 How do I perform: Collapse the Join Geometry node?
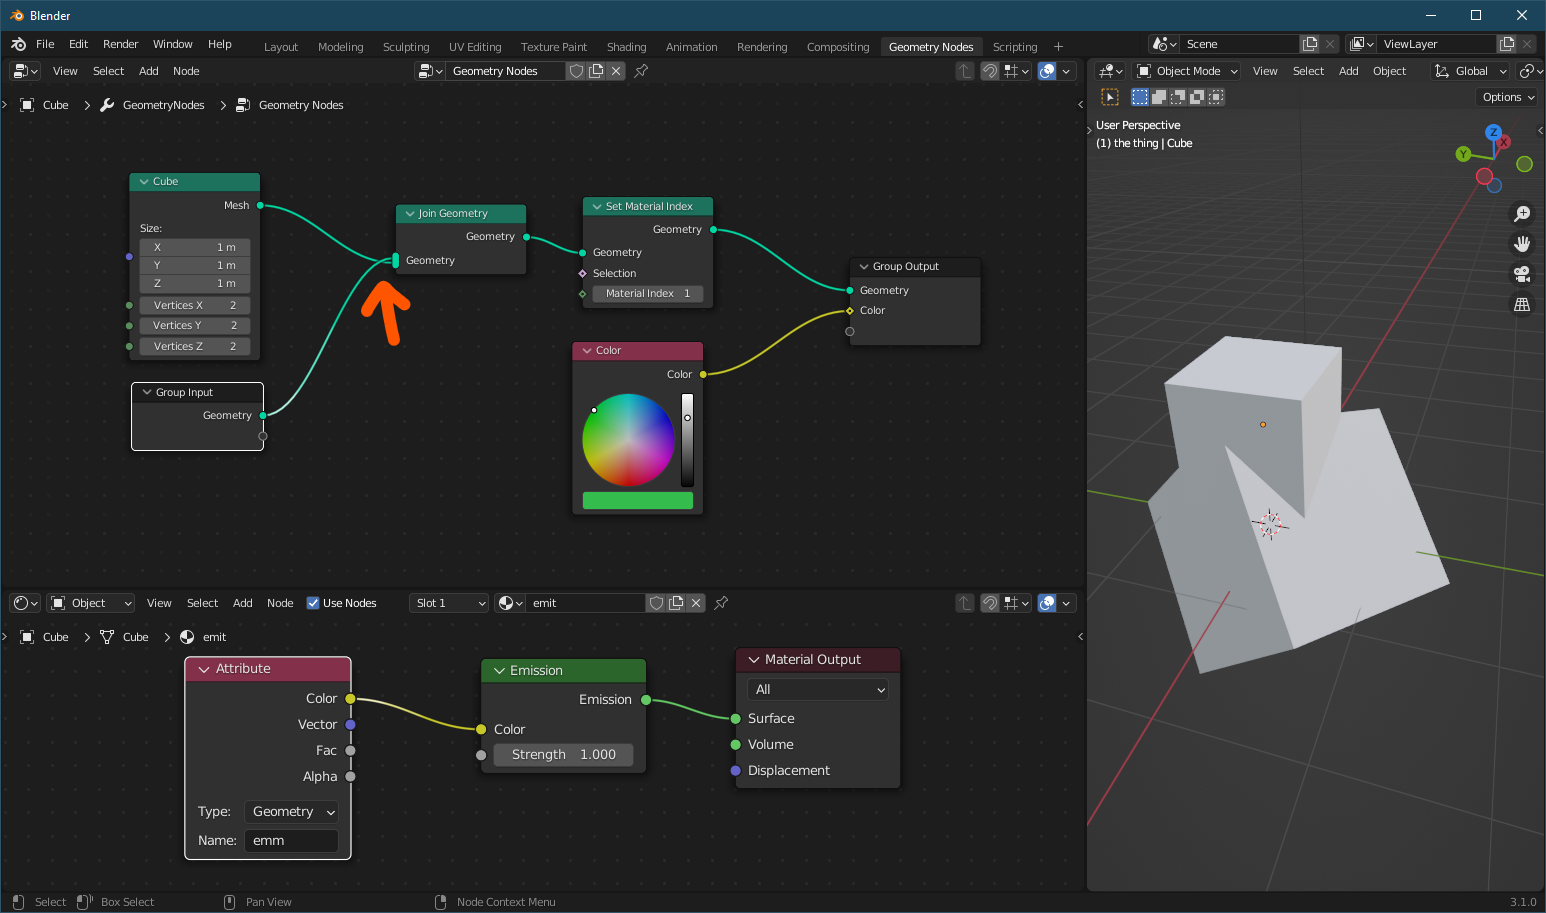point(410,214)
